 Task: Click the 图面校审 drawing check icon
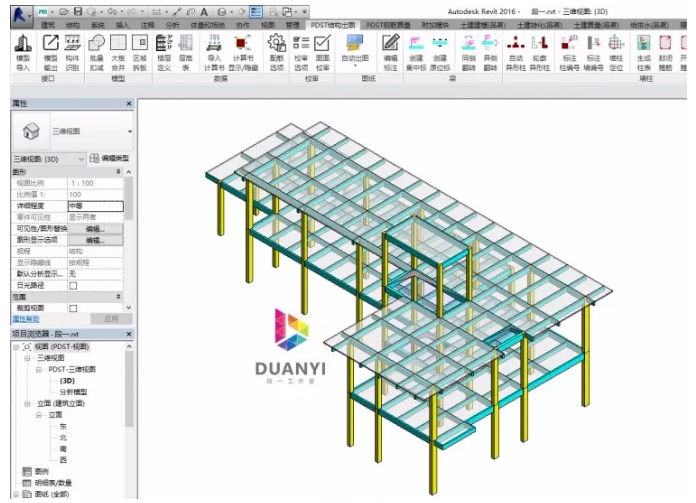322,44
